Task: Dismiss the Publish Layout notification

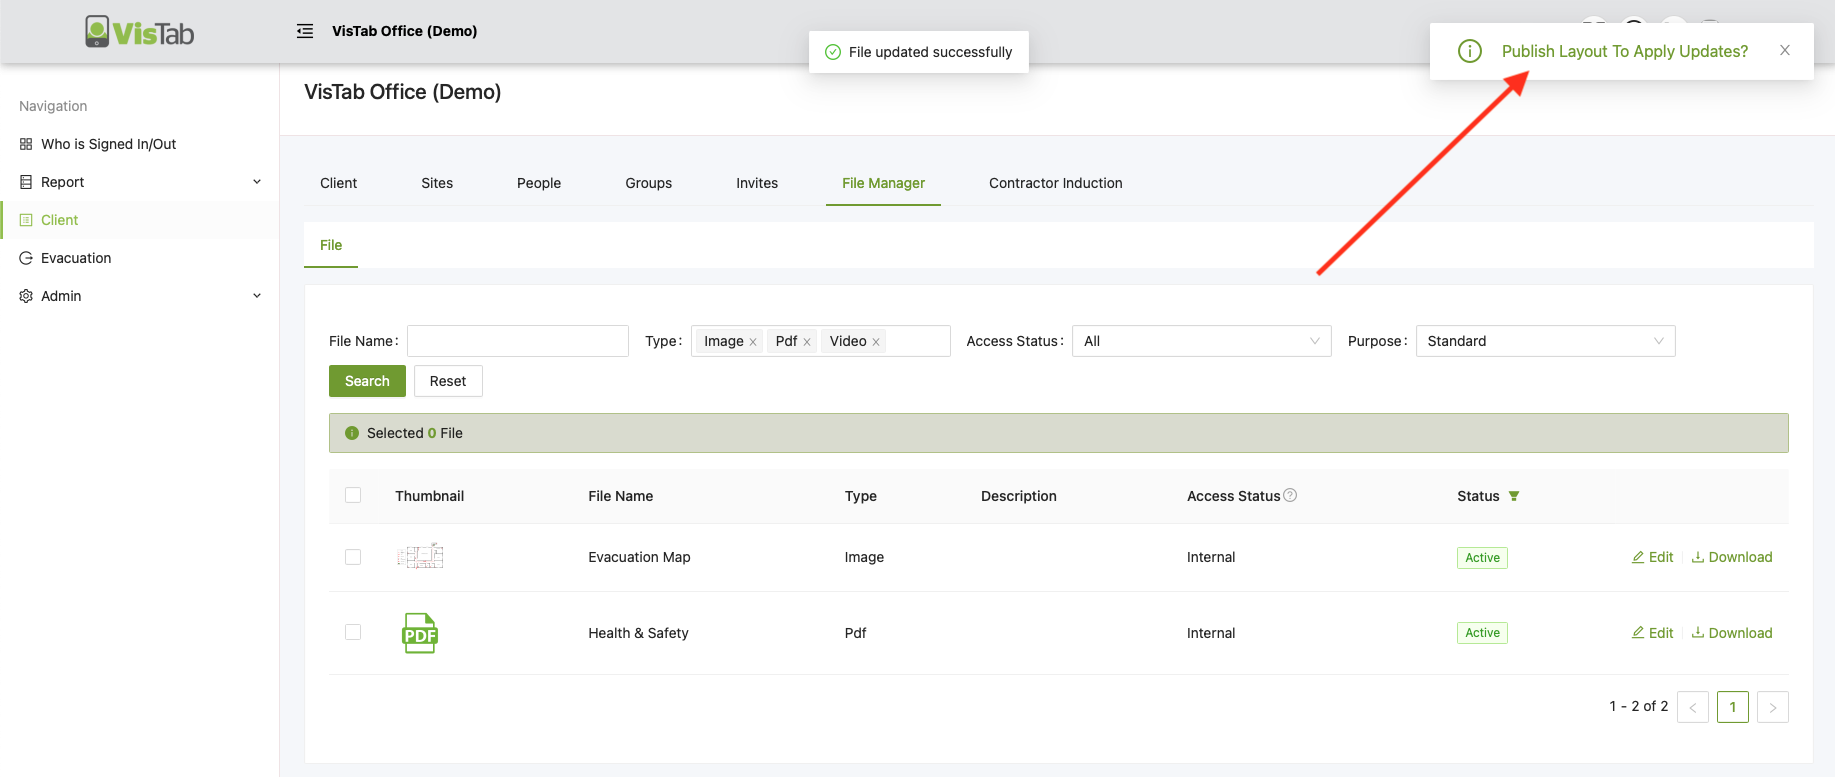Action: click(x=1785, y=50)
